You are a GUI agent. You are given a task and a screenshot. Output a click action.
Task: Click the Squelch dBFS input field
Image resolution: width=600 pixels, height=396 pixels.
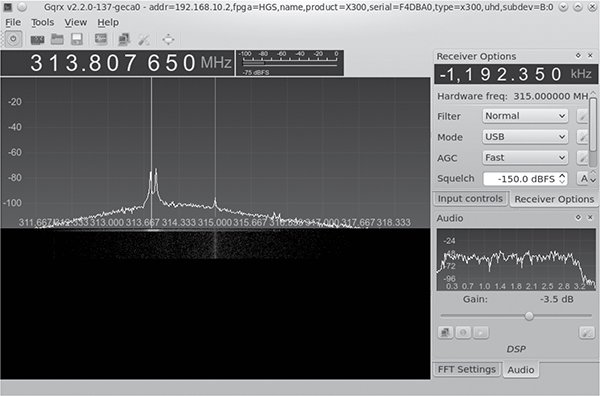[x=525, y=179]
